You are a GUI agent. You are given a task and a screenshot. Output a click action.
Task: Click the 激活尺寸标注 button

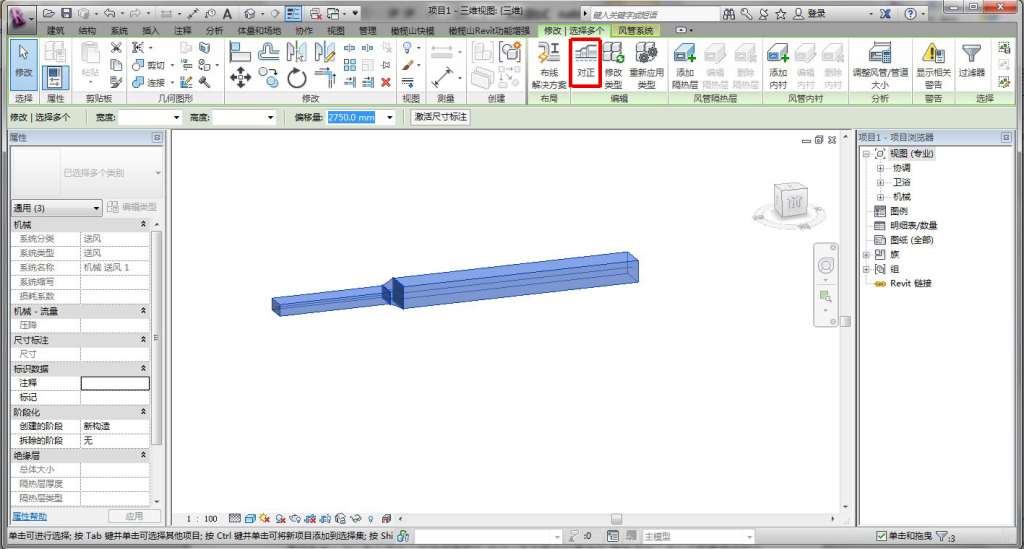[440, 117]
